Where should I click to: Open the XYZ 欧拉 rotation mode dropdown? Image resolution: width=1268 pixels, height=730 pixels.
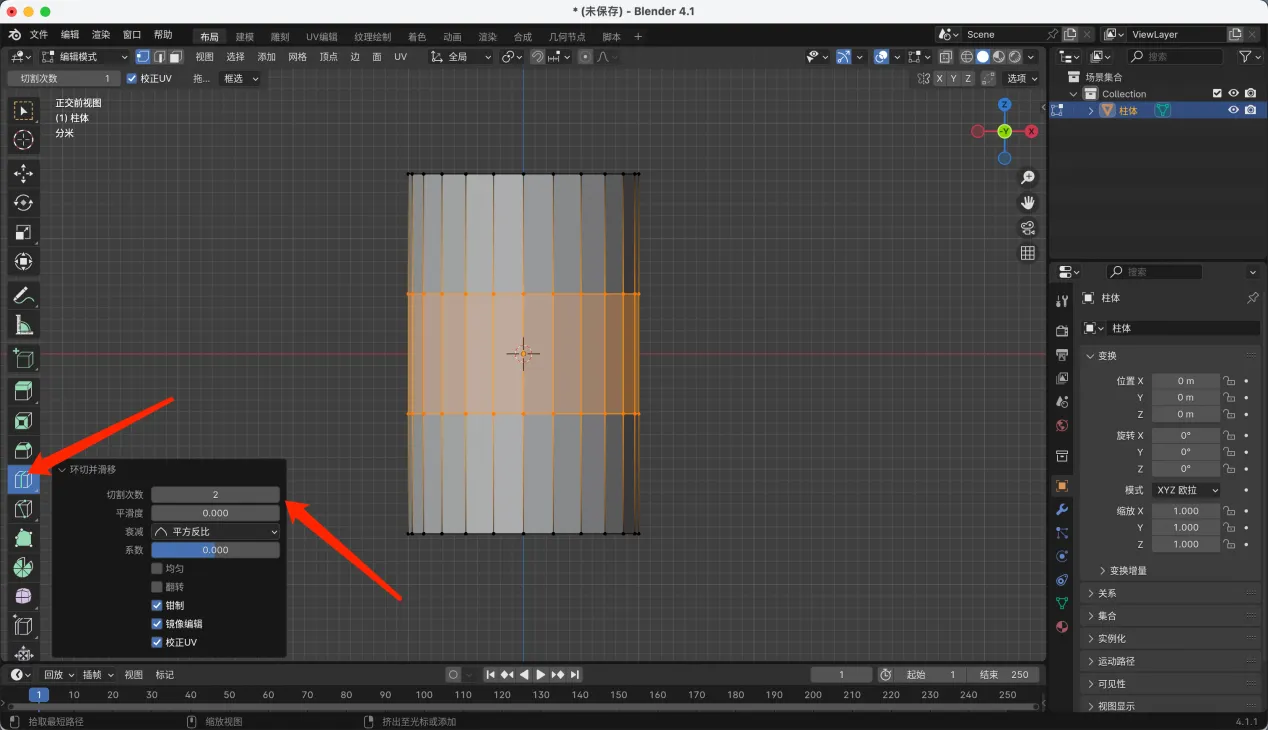(x=1186, y=490)
